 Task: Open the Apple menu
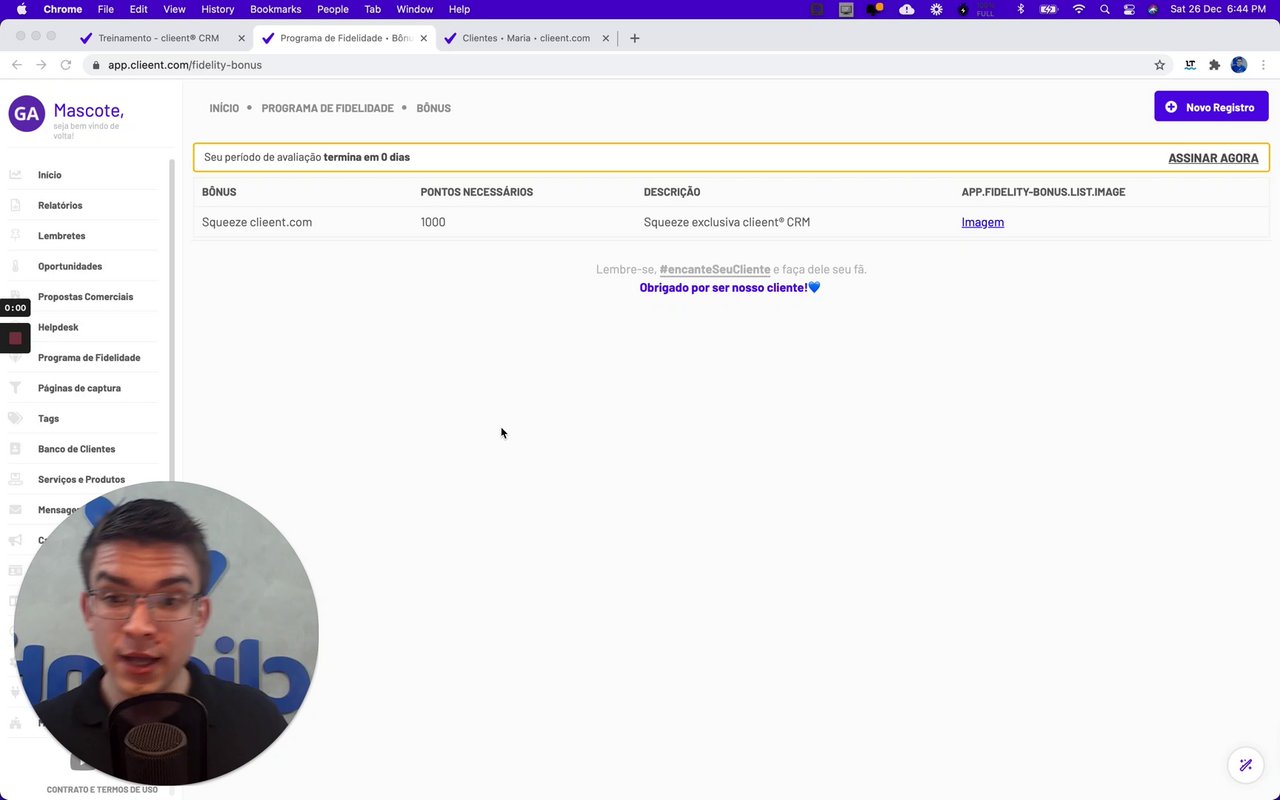[x=22, y=9]
